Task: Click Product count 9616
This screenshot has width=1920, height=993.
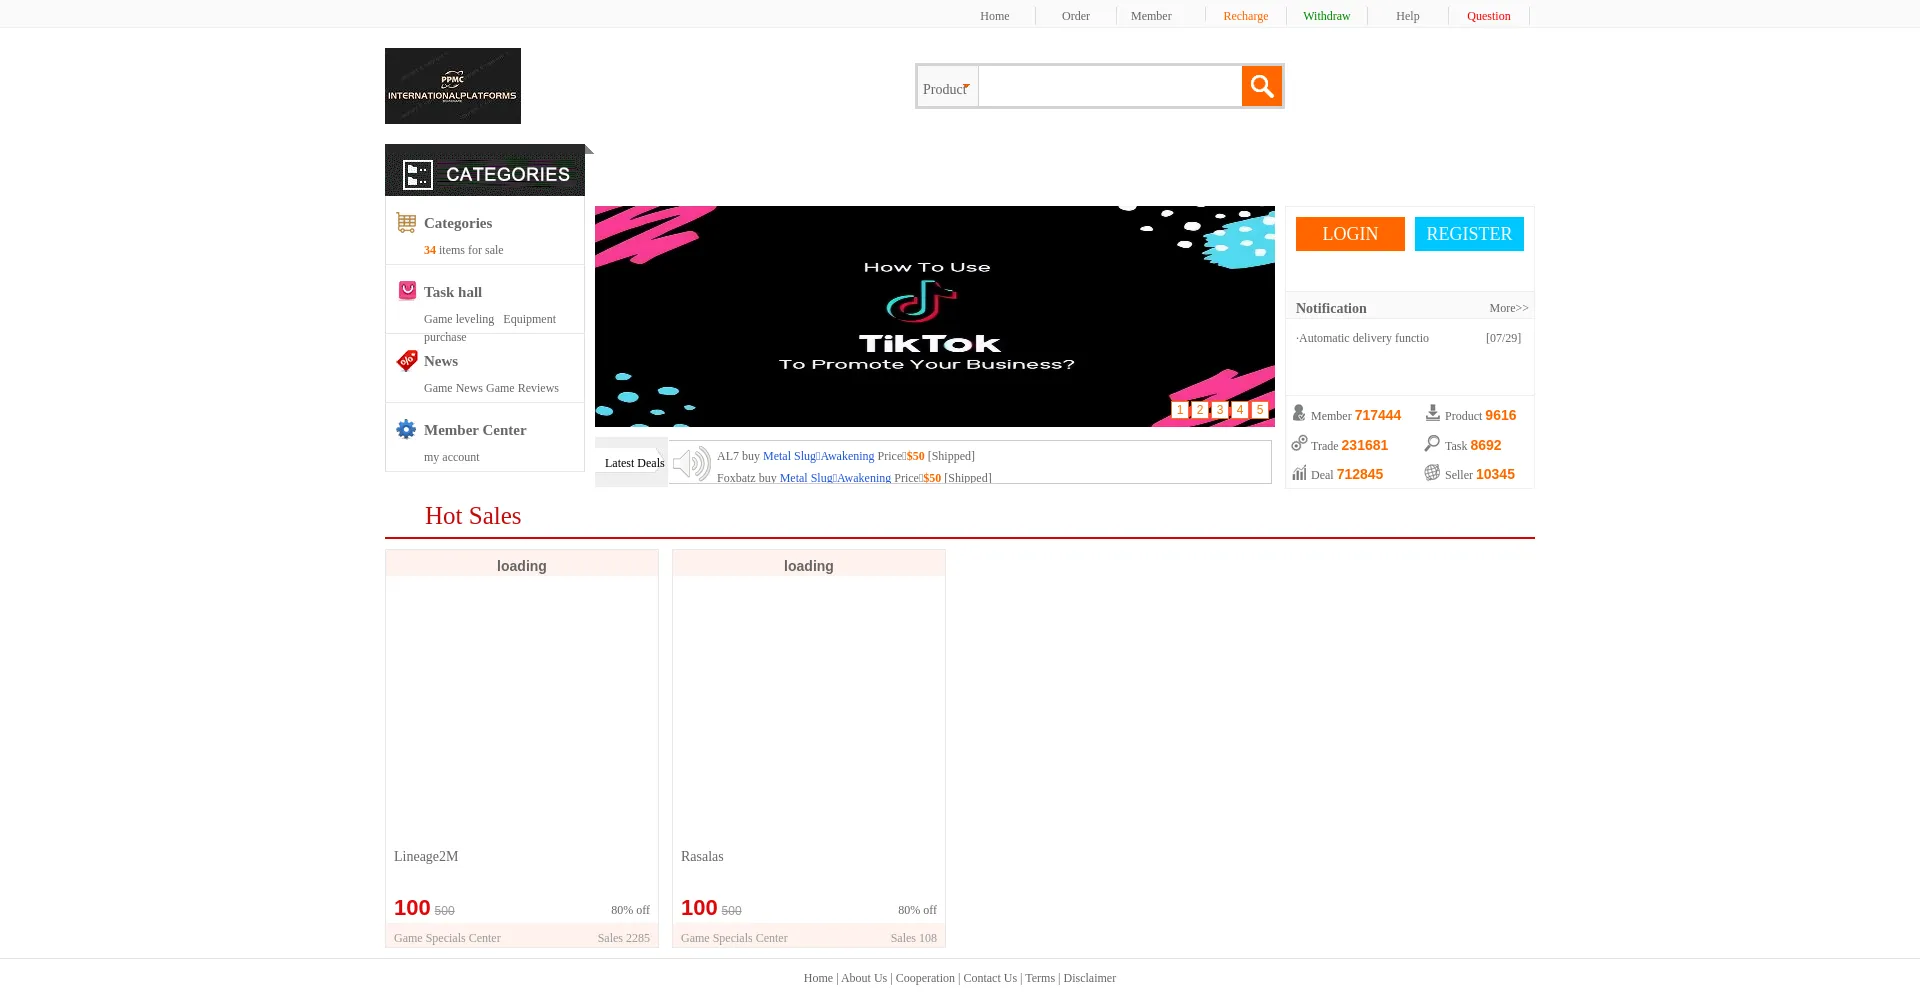Action: pyautogui.click(x=1500, y=415)
